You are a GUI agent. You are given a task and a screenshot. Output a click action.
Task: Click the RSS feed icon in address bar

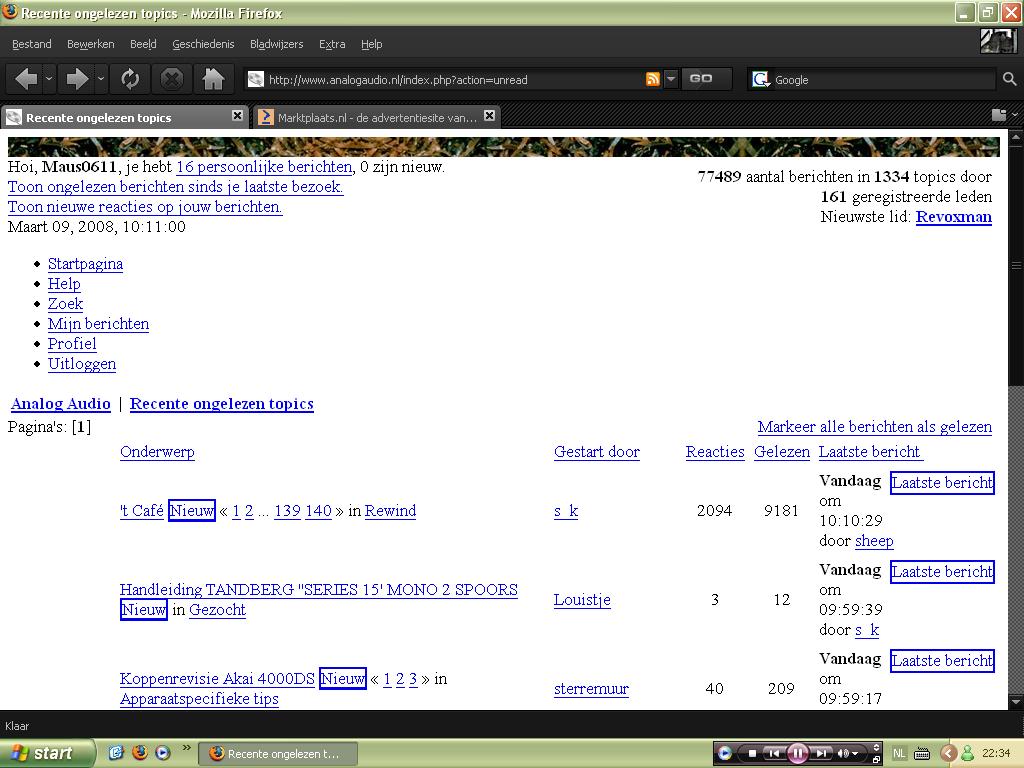653,79
